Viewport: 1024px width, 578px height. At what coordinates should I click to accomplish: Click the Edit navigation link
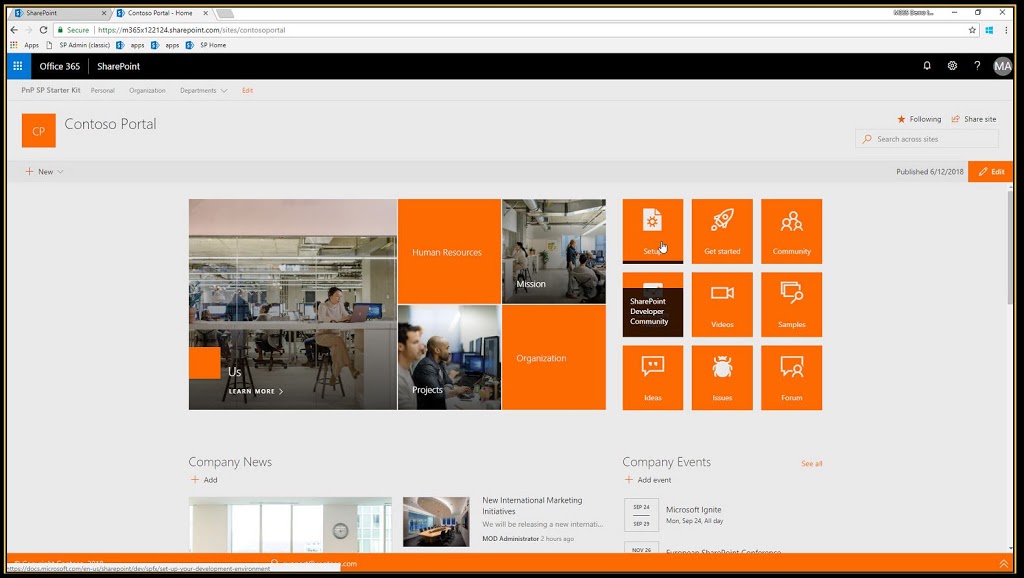coord(248,91)
